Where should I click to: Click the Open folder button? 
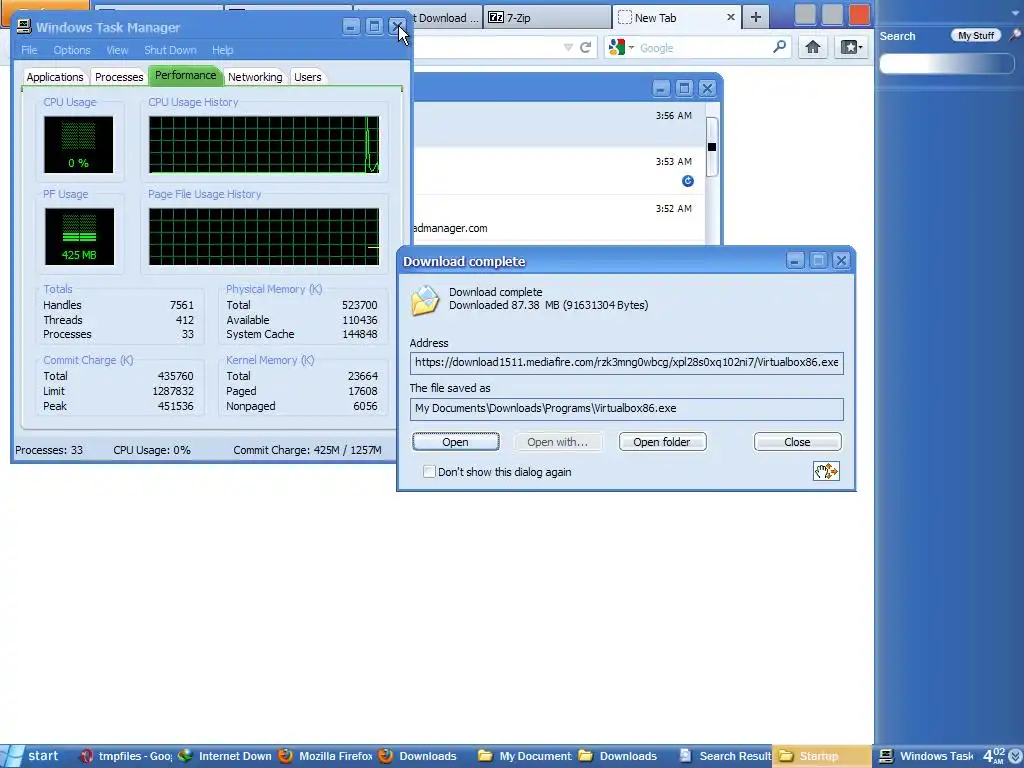click(662, 442)
